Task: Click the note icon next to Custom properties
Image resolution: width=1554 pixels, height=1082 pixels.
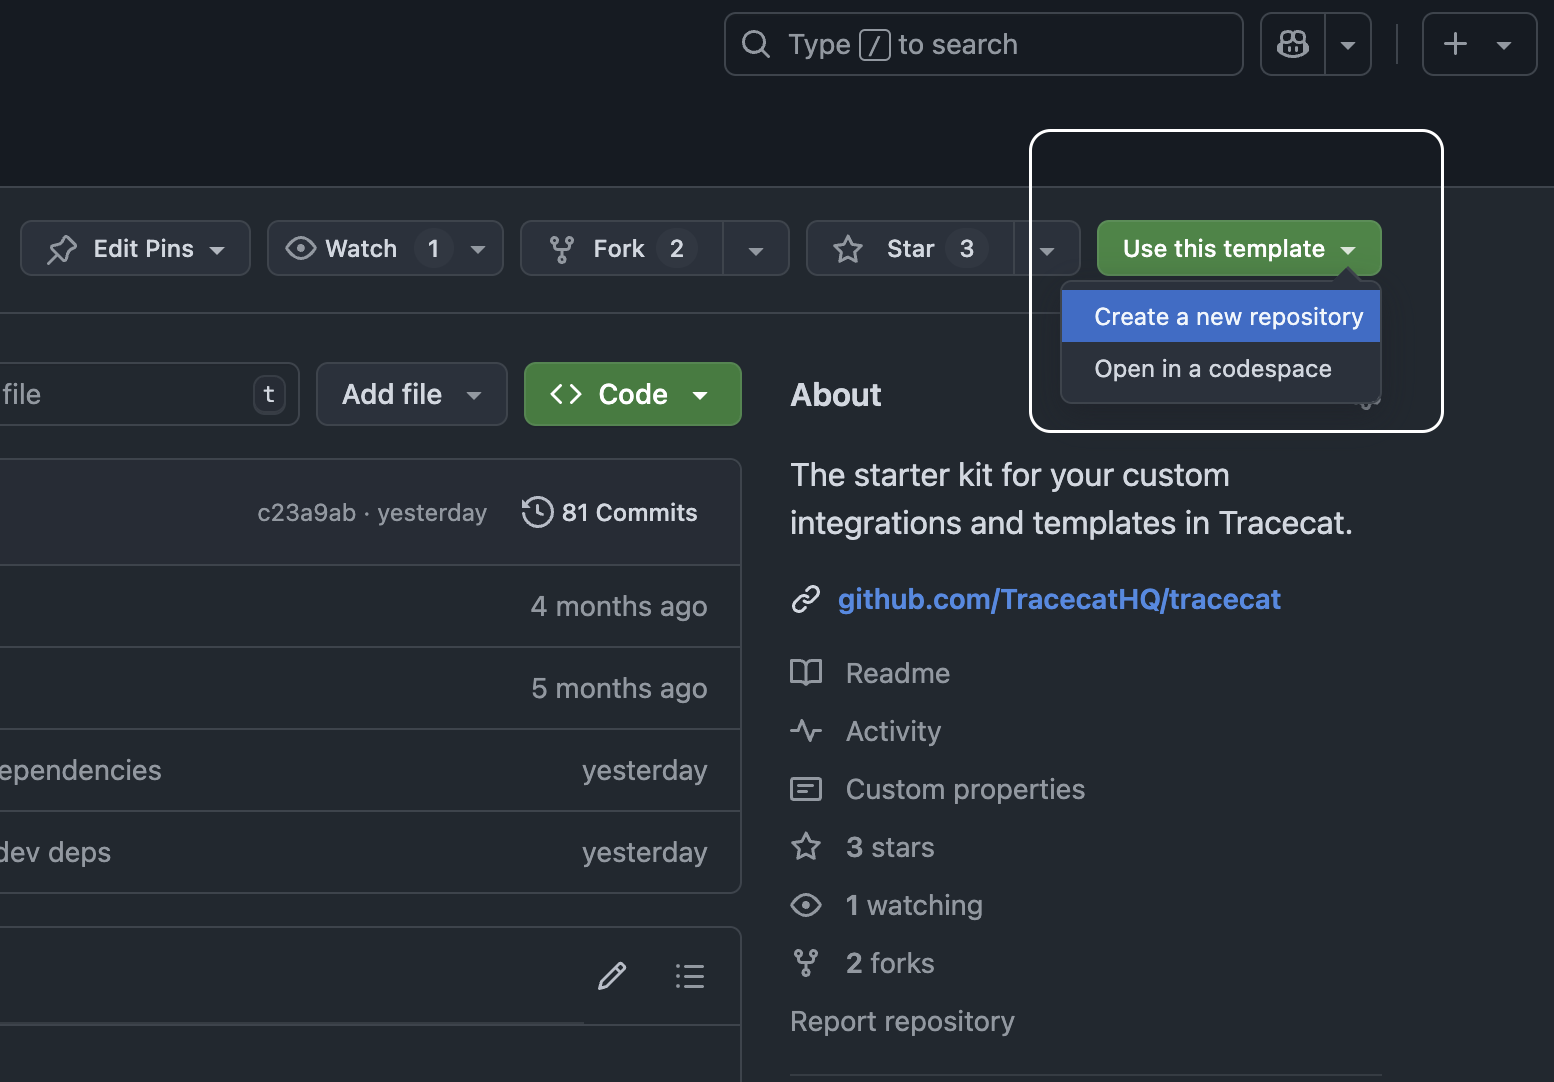Action: tap(806, 789)
